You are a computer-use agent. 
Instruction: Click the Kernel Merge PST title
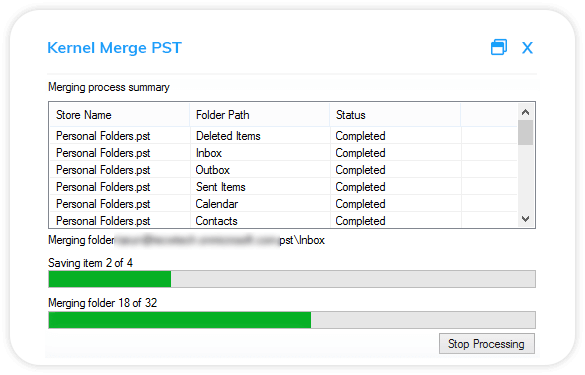115,48
